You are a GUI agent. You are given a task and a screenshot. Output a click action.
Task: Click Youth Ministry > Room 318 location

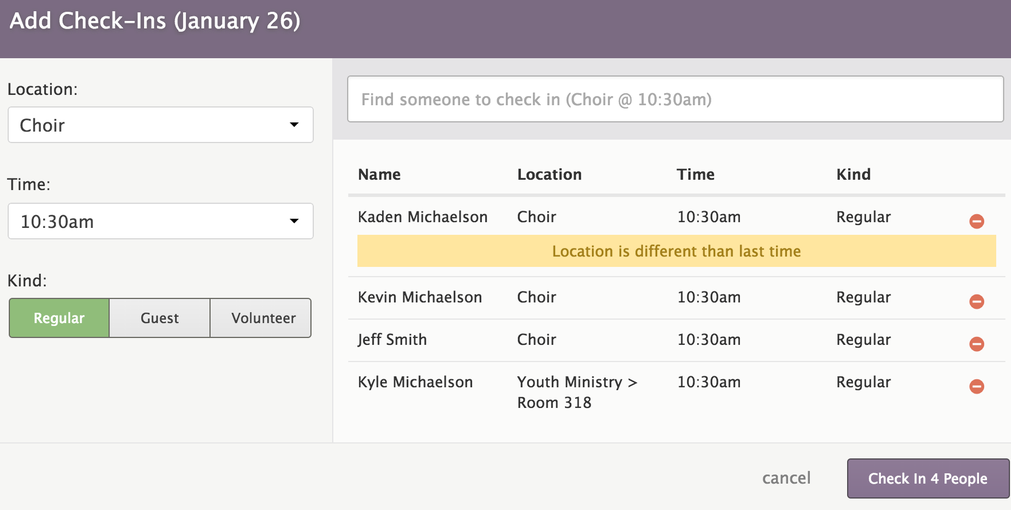click(577, 392)
